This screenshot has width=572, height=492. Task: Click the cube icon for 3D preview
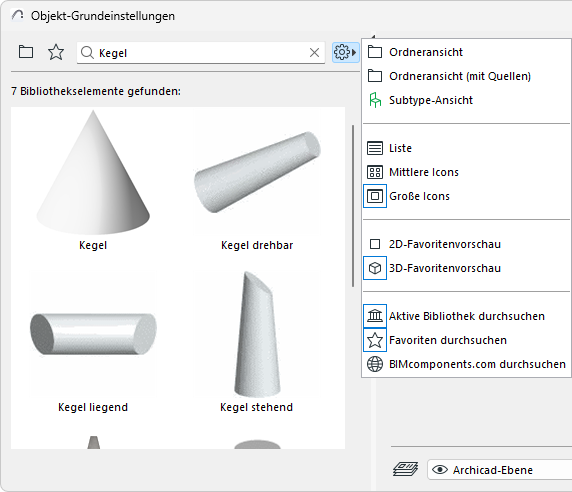pyautogui.click(x=375, y=268)
